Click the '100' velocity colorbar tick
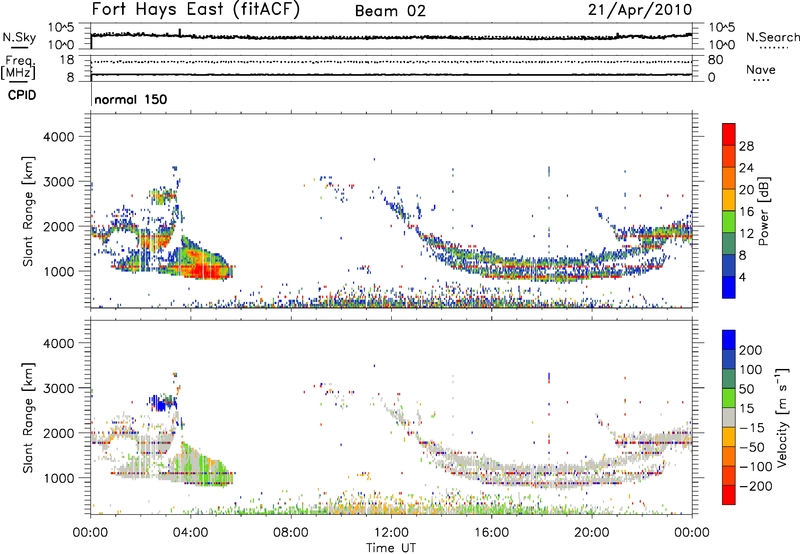 click(x=751, y=370)
